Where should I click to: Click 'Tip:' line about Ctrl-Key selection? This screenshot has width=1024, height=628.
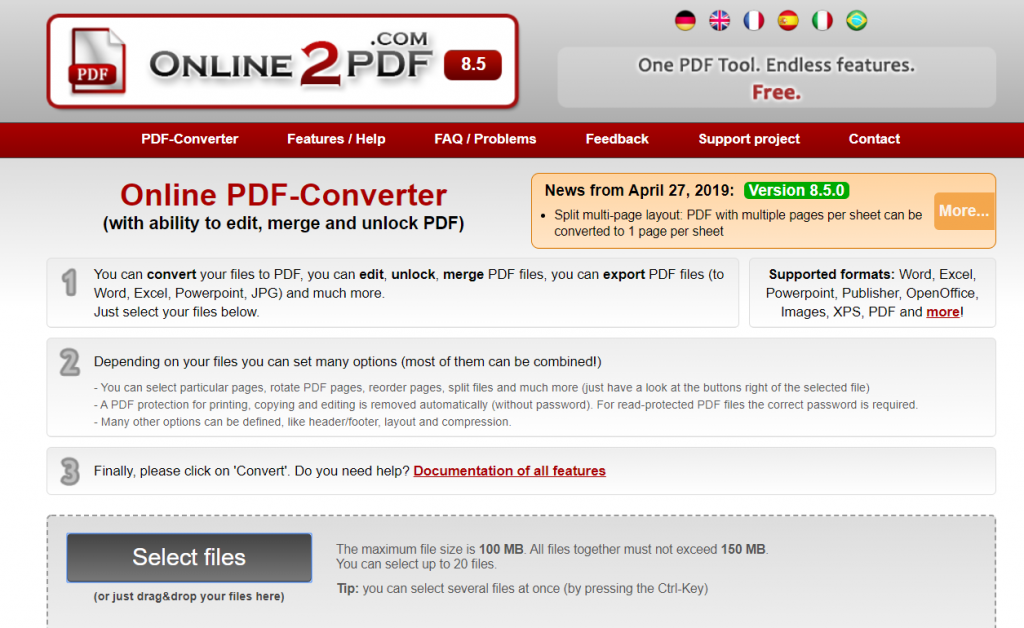point(522,588)
